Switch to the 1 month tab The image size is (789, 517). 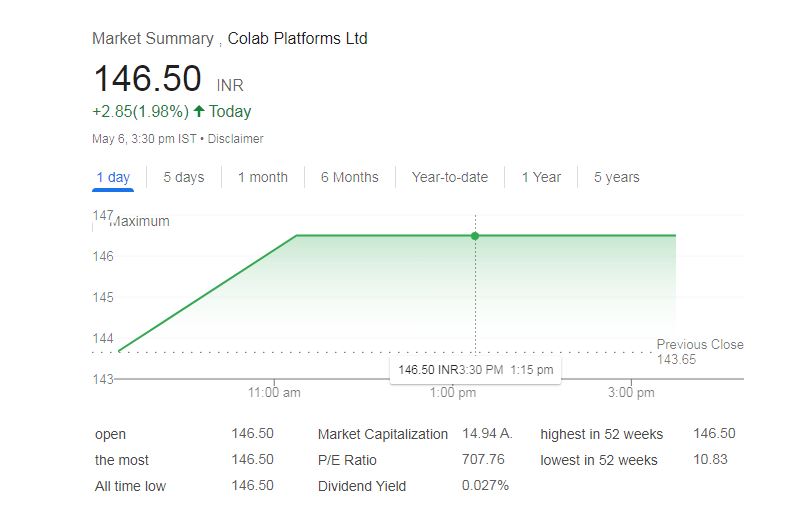[263, 177]
